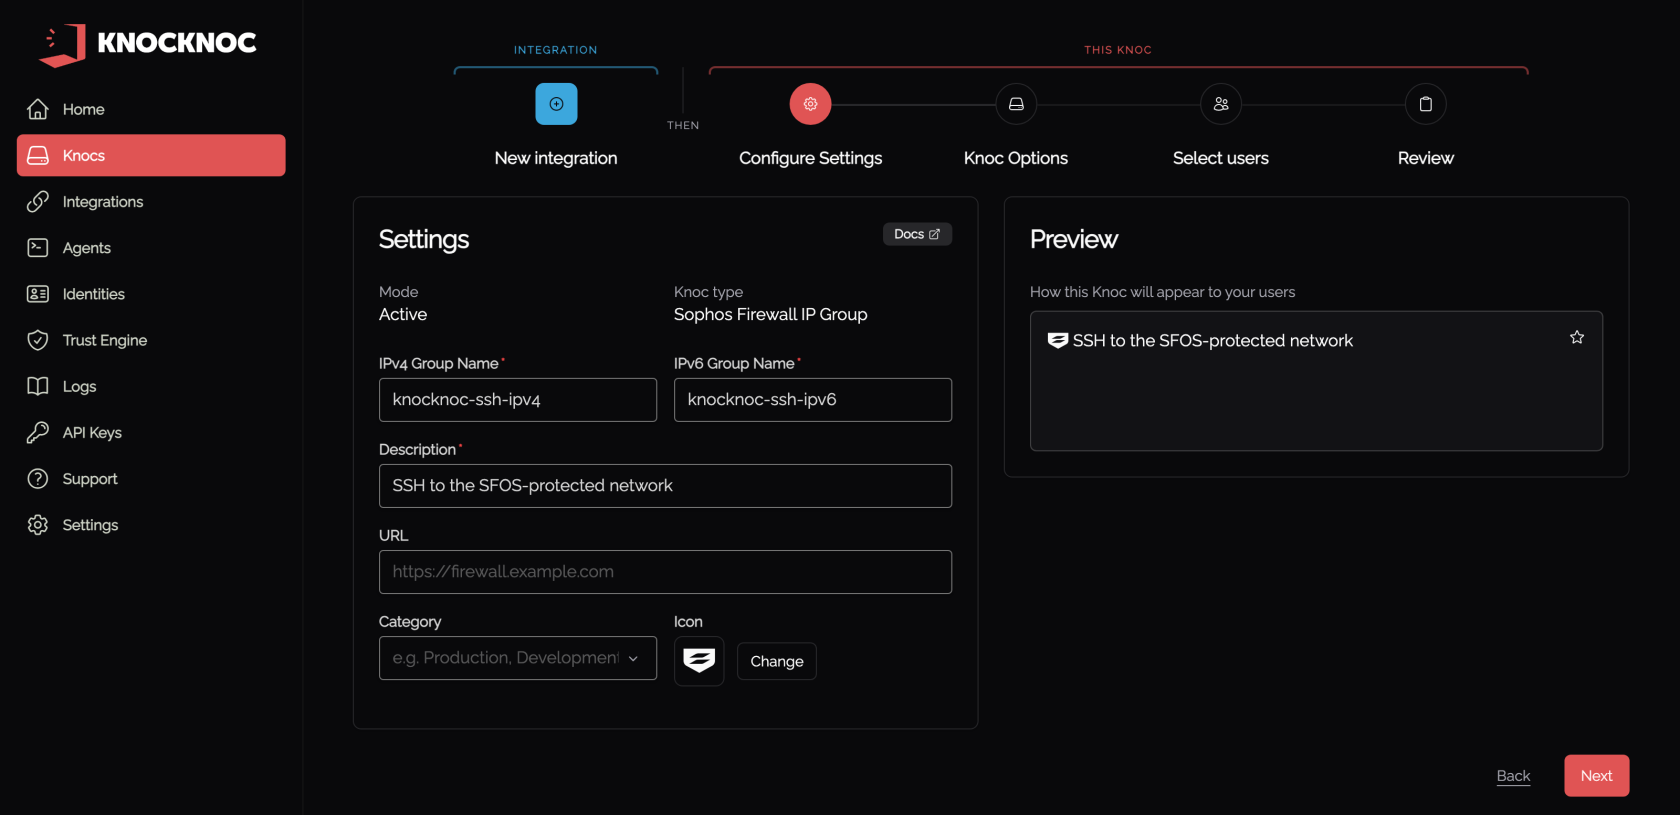
Task: Click the 'Knoc Options' step label
Action: 1016,158
